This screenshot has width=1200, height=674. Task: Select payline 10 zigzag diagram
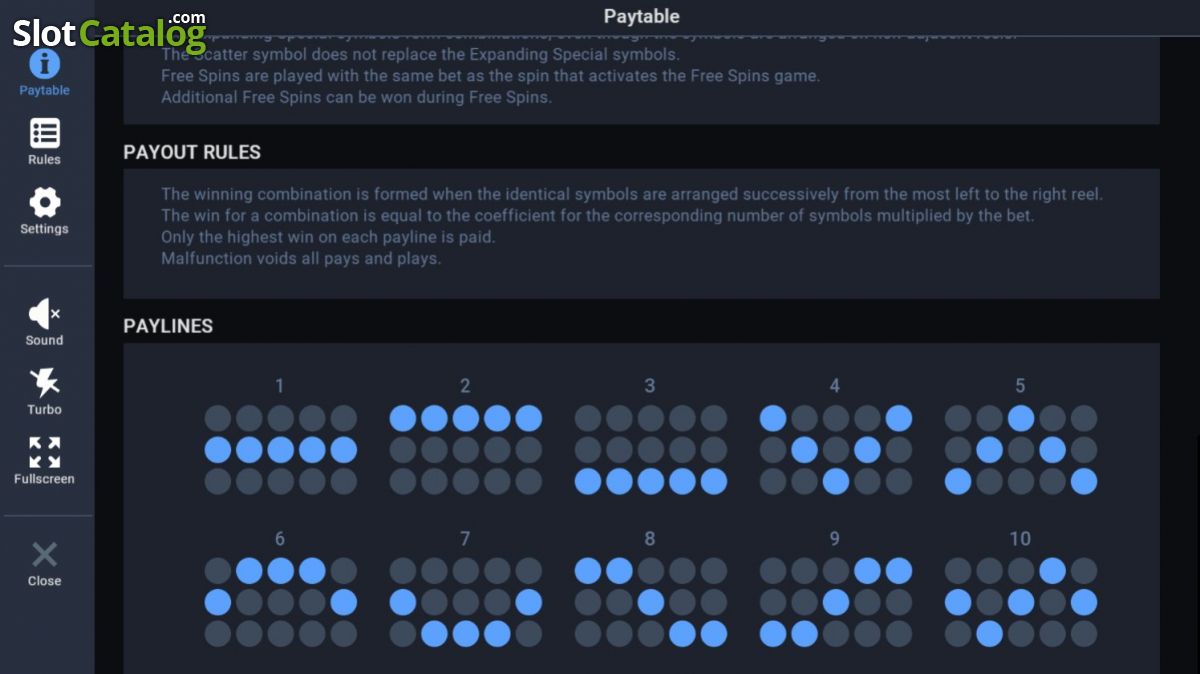pos(1020,603)
